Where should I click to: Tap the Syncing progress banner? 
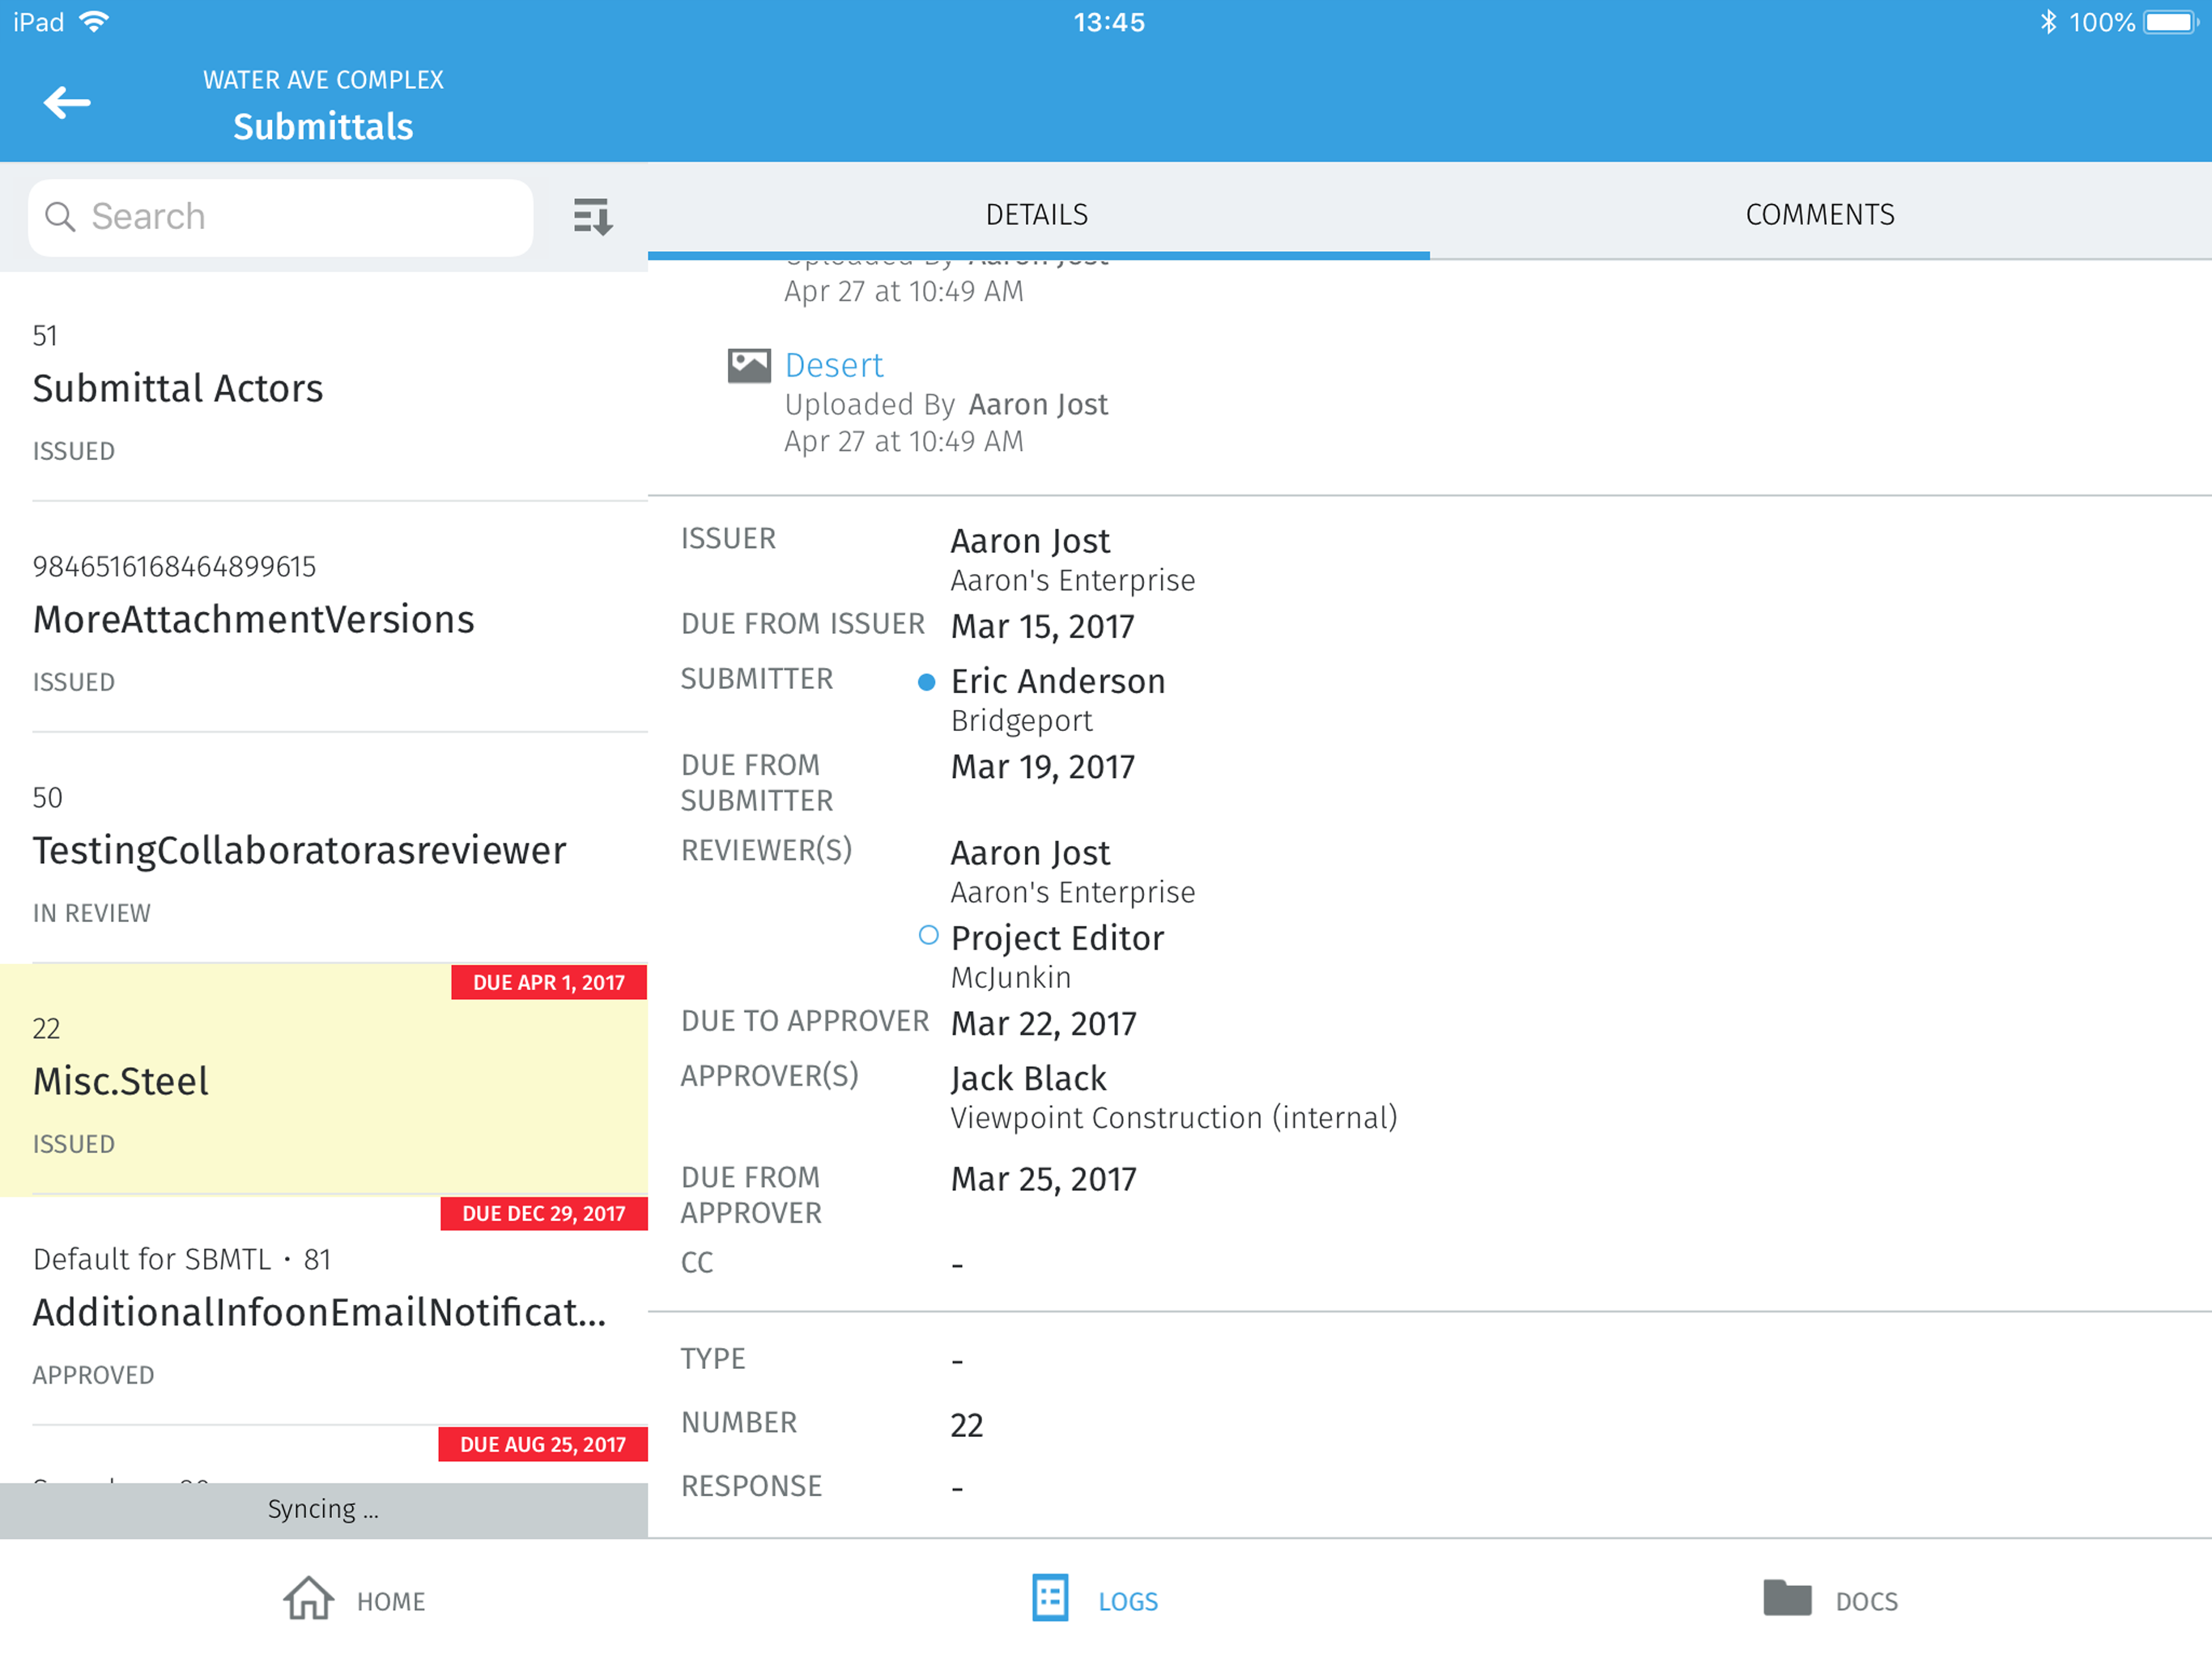323,1509
